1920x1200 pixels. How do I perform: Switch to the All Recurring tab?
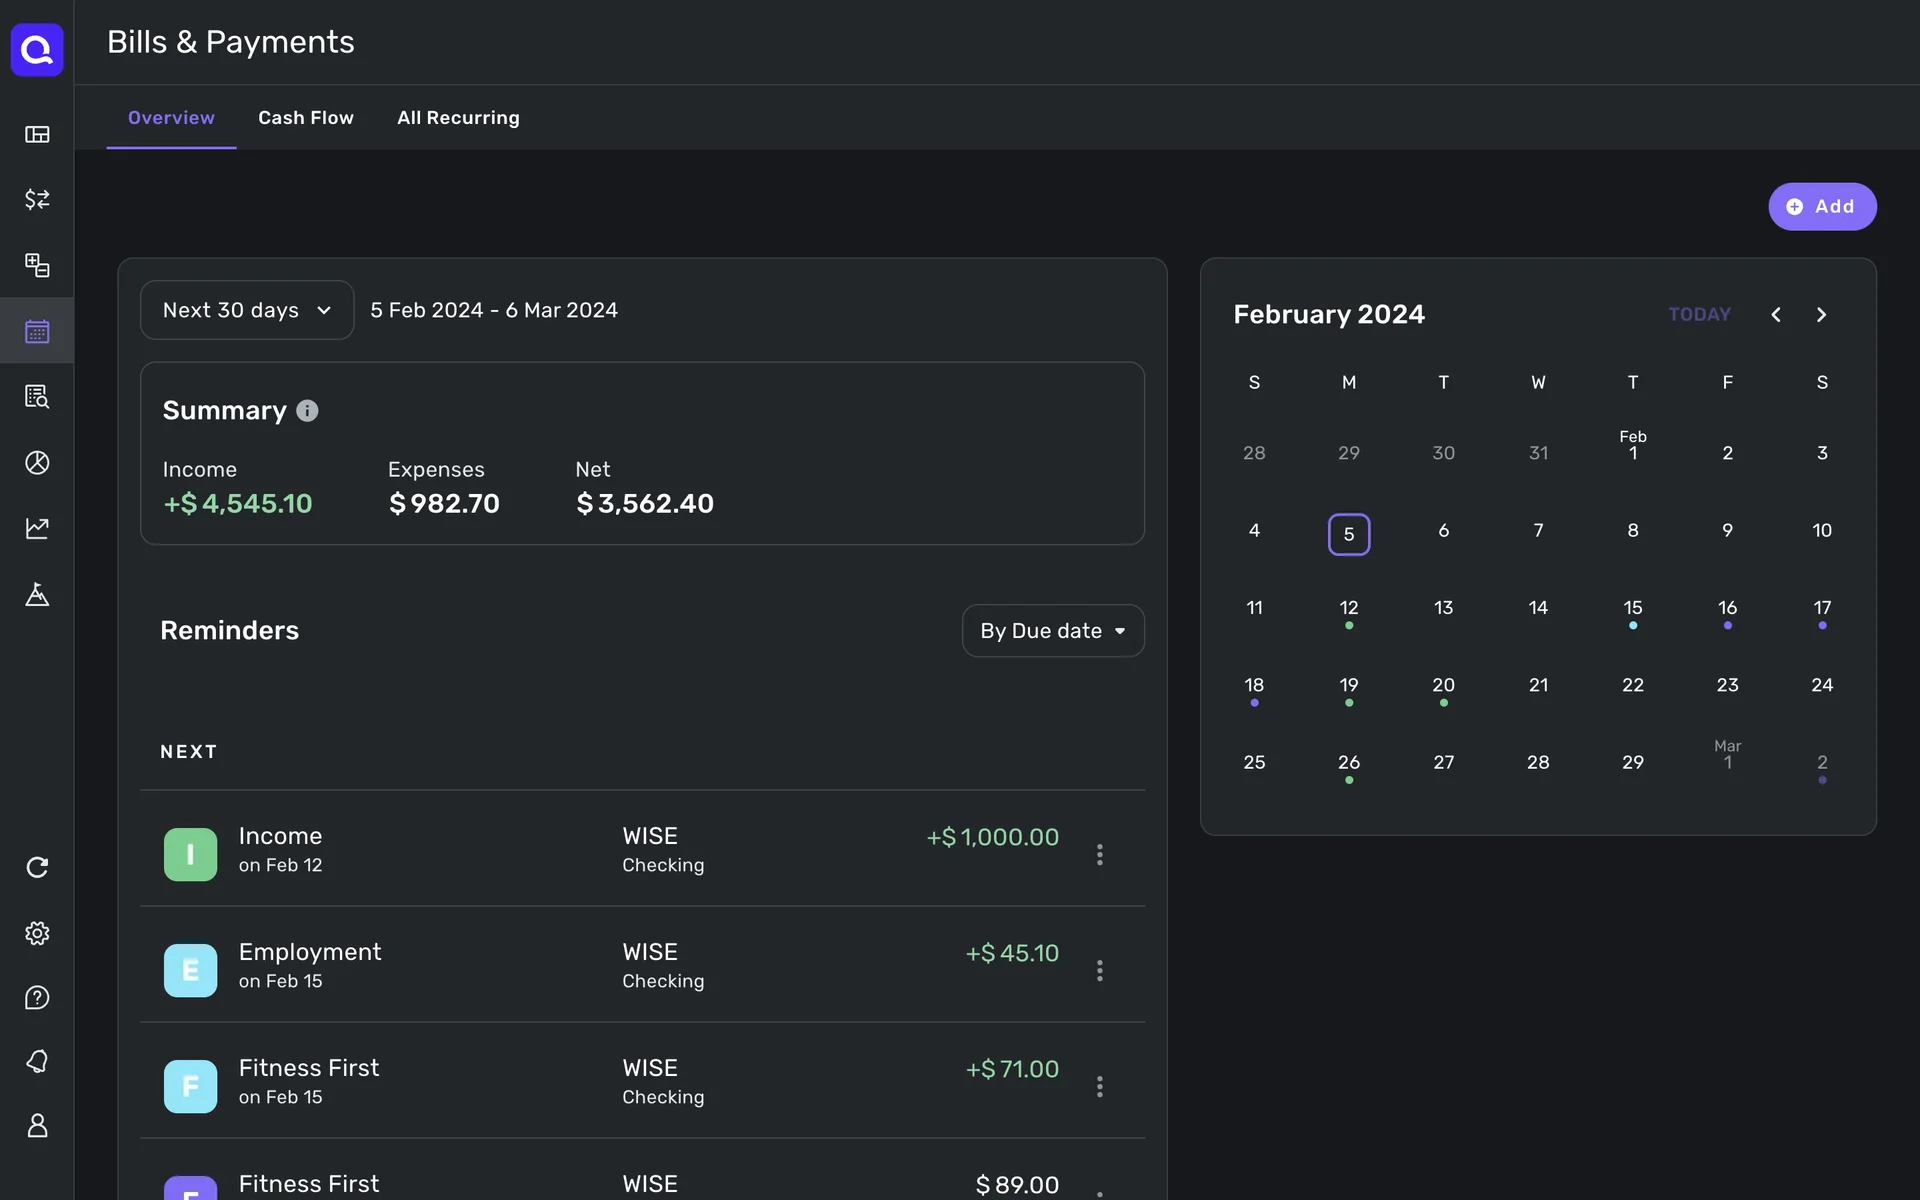click(458, 118)
